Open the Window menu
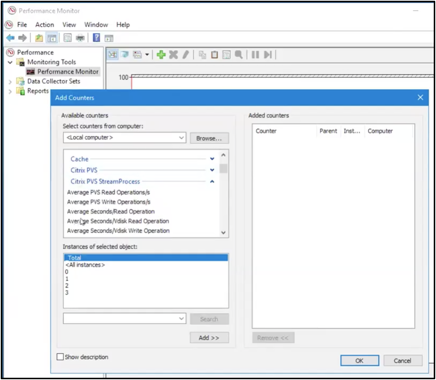 pos(96,25)
